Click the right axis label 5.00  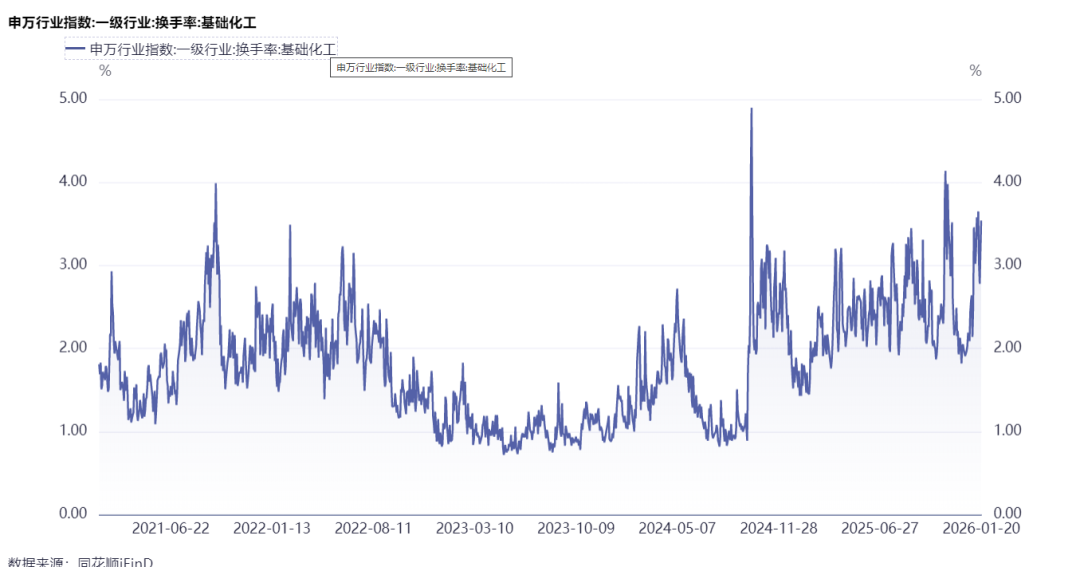click(1007, 98)
